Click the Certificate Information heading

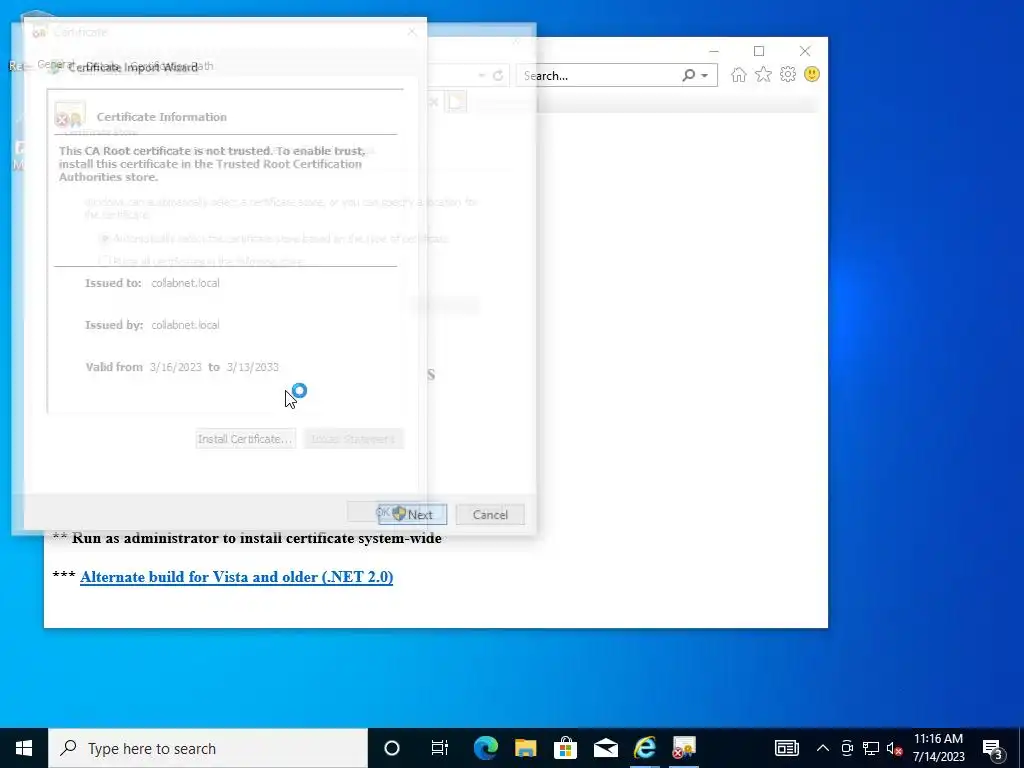[162, 117]
